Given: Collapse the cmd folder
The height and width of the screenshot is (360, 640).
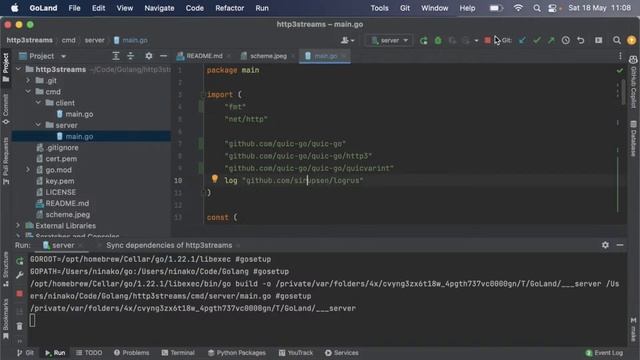Looking at the screenshot, I should point(28,92).
